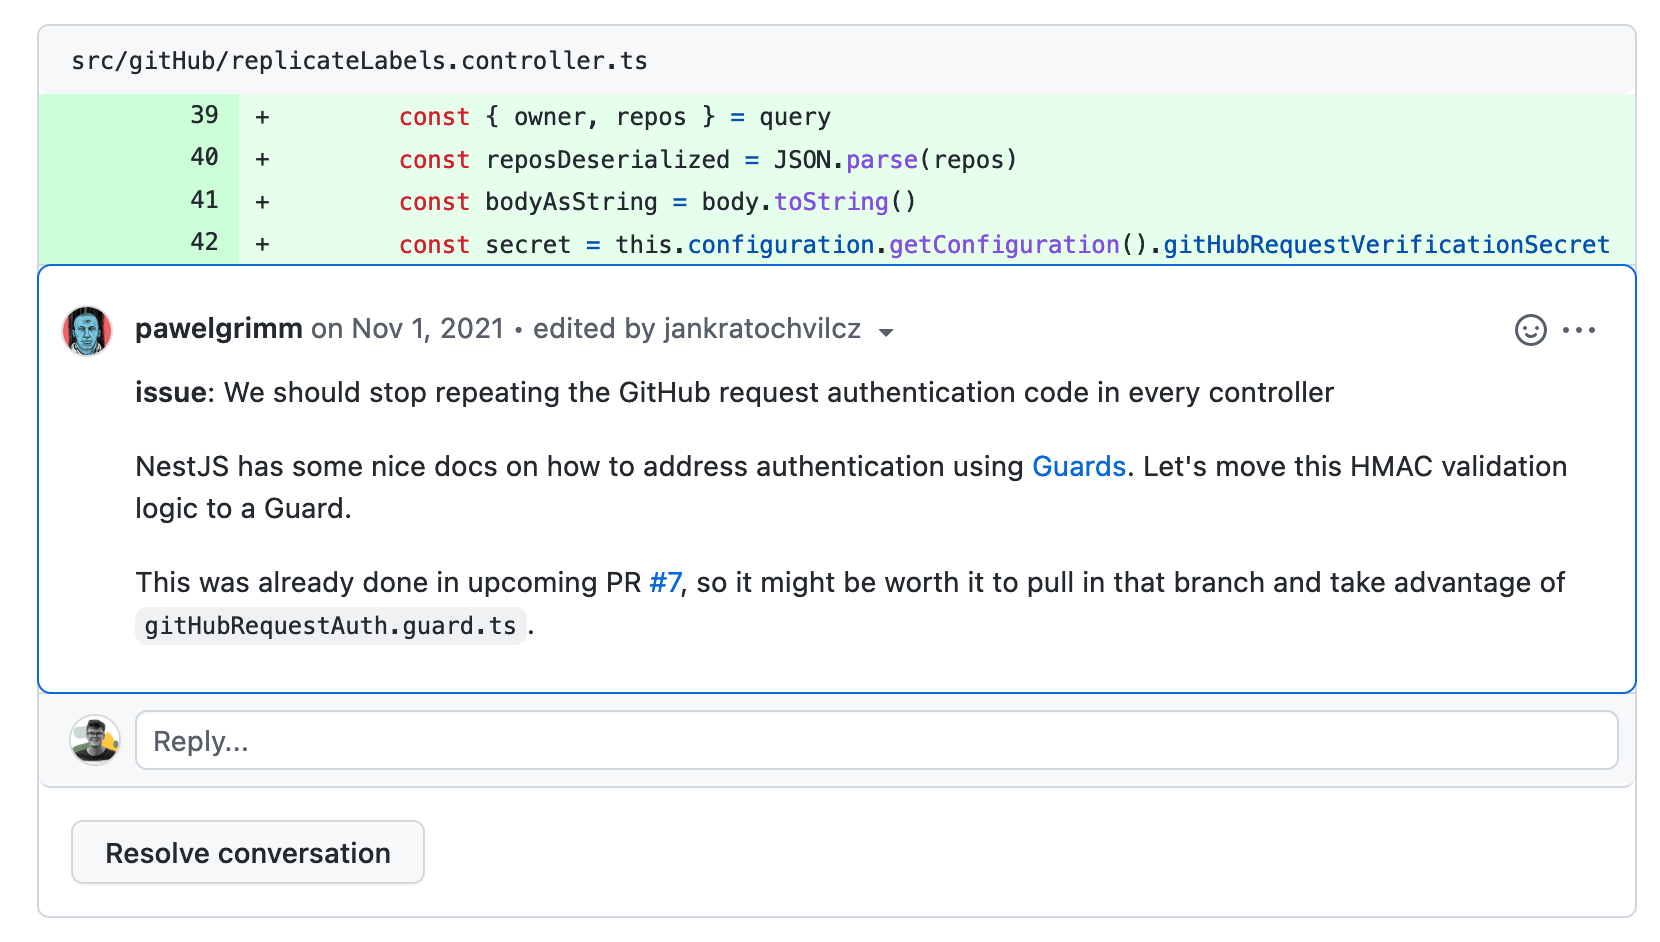Click pawelgrimm's profile avatar
The width and height of the screenshot is (1660, 942).
click(86, 330)
